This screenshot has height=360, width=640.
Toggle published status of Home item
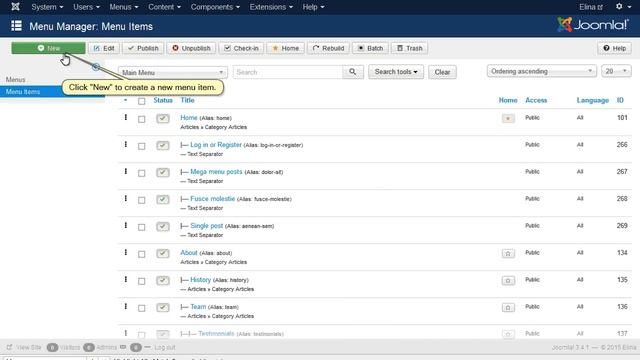(x=162, y=119)
